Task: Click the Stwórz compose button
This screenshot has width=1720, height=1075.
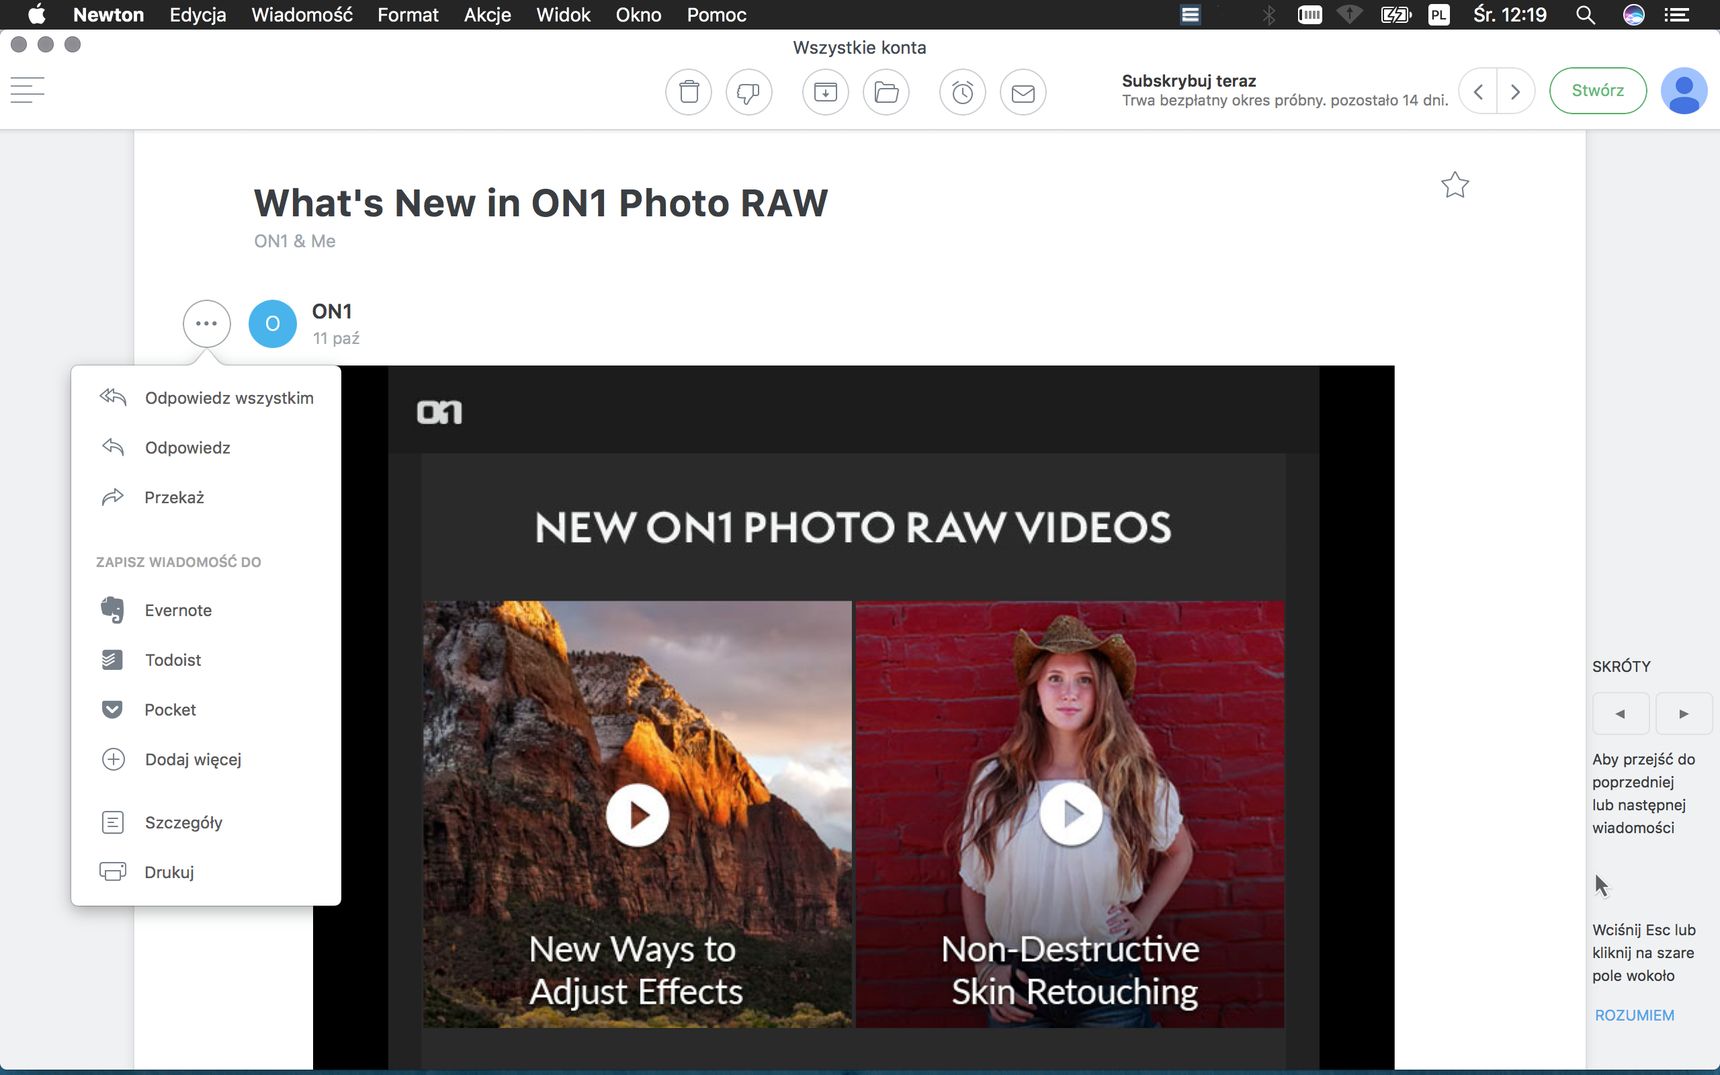Action: [x=1598, y=90]
